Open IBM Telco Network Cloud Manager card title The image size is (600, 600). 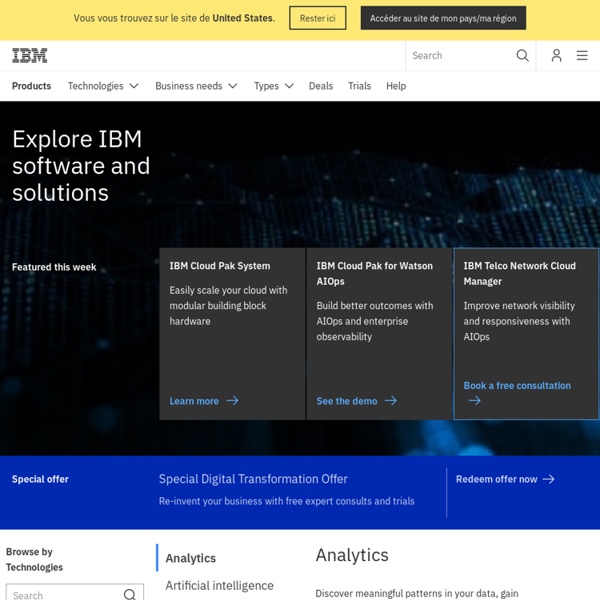pyautogui.click(x=519, y=273)
